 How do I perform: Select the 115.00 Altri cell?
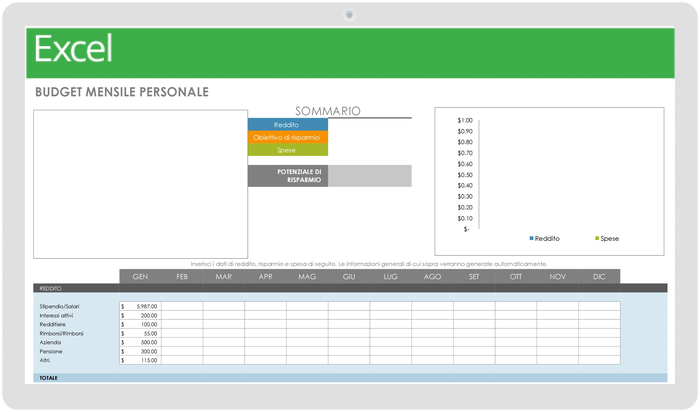coord(140,360)
